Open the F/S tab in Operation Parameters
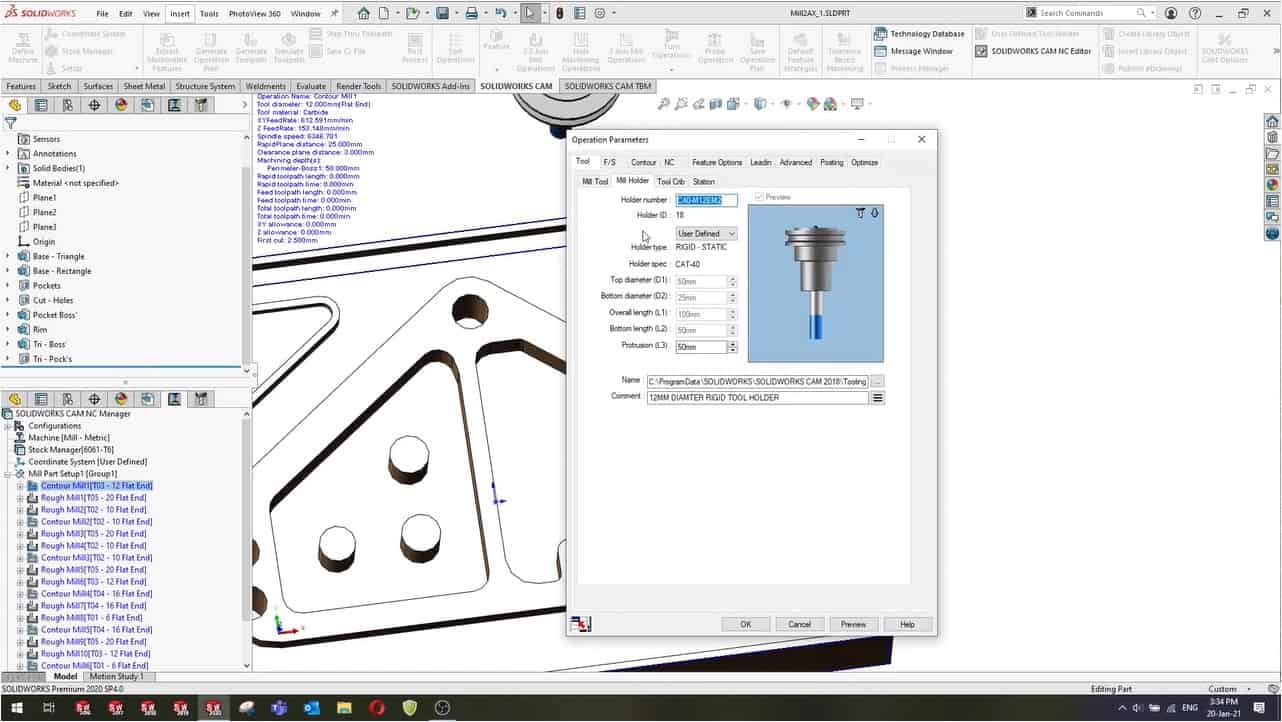 click(x=609, y=162)
